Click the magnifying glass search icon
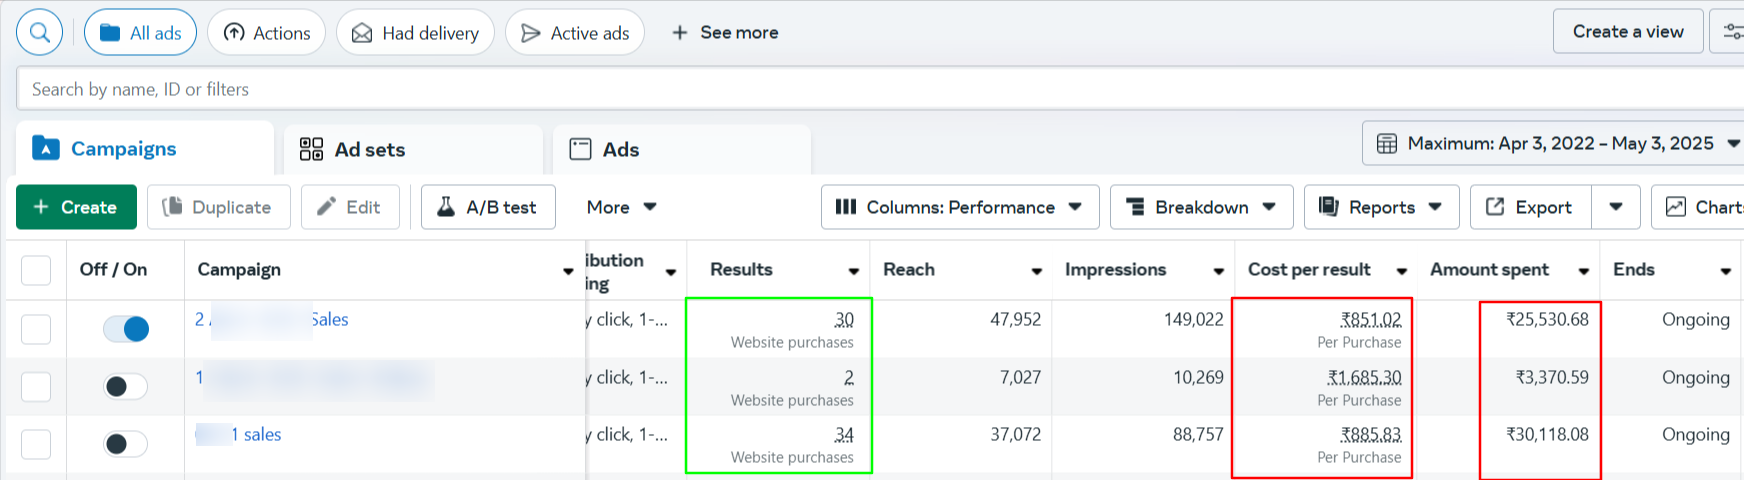The height and width of the screenshot is (480, 1744). (40, 33)
